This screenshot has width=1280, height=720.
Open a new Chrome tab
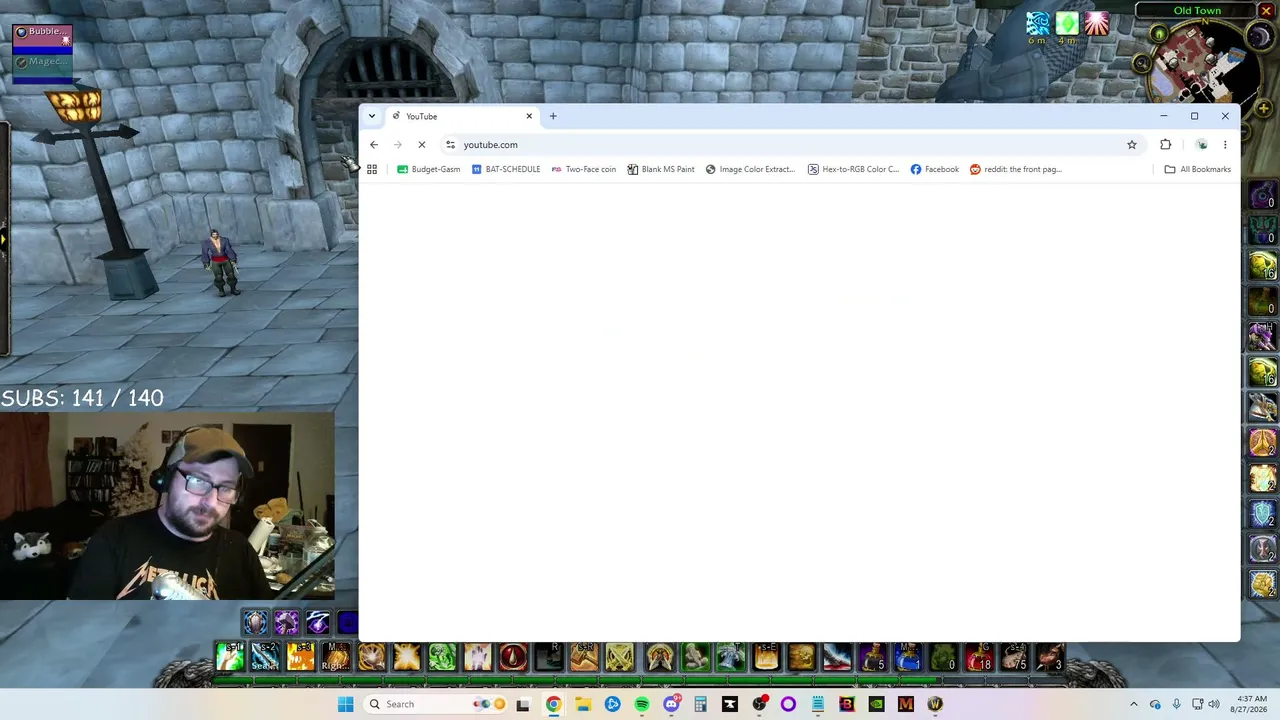tap(553, 116)
